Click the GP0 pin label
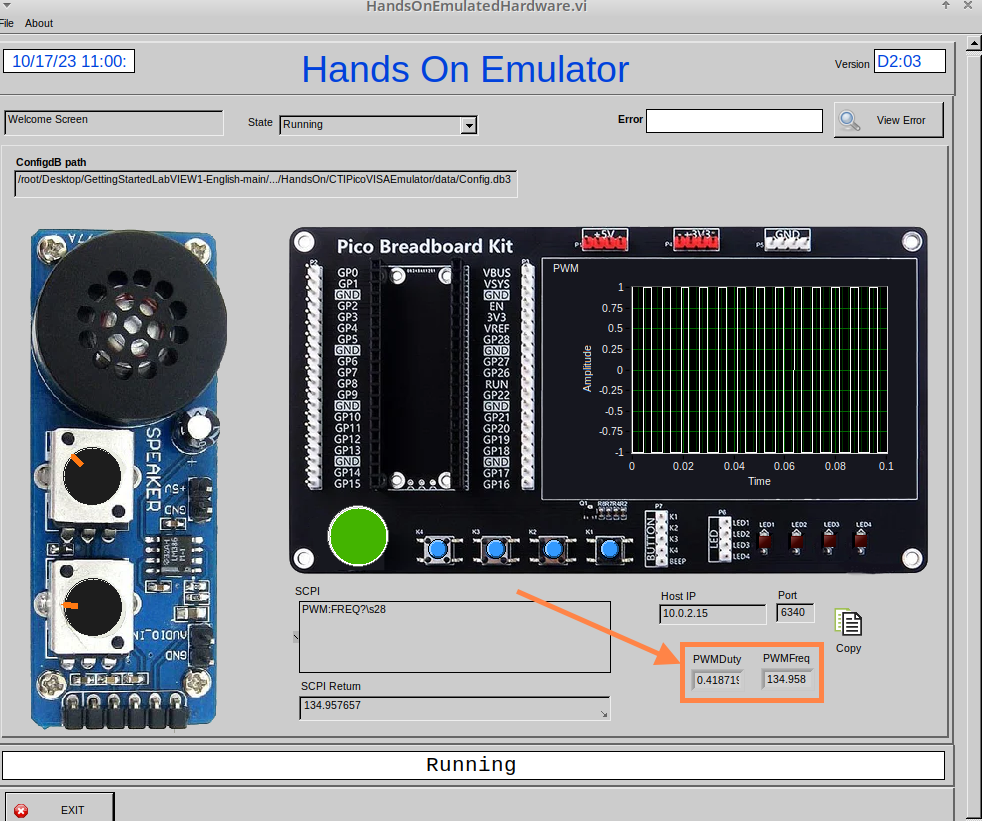The width and height of the screenshot is (982, 821). pyautogui.click(x=348, y=273)
